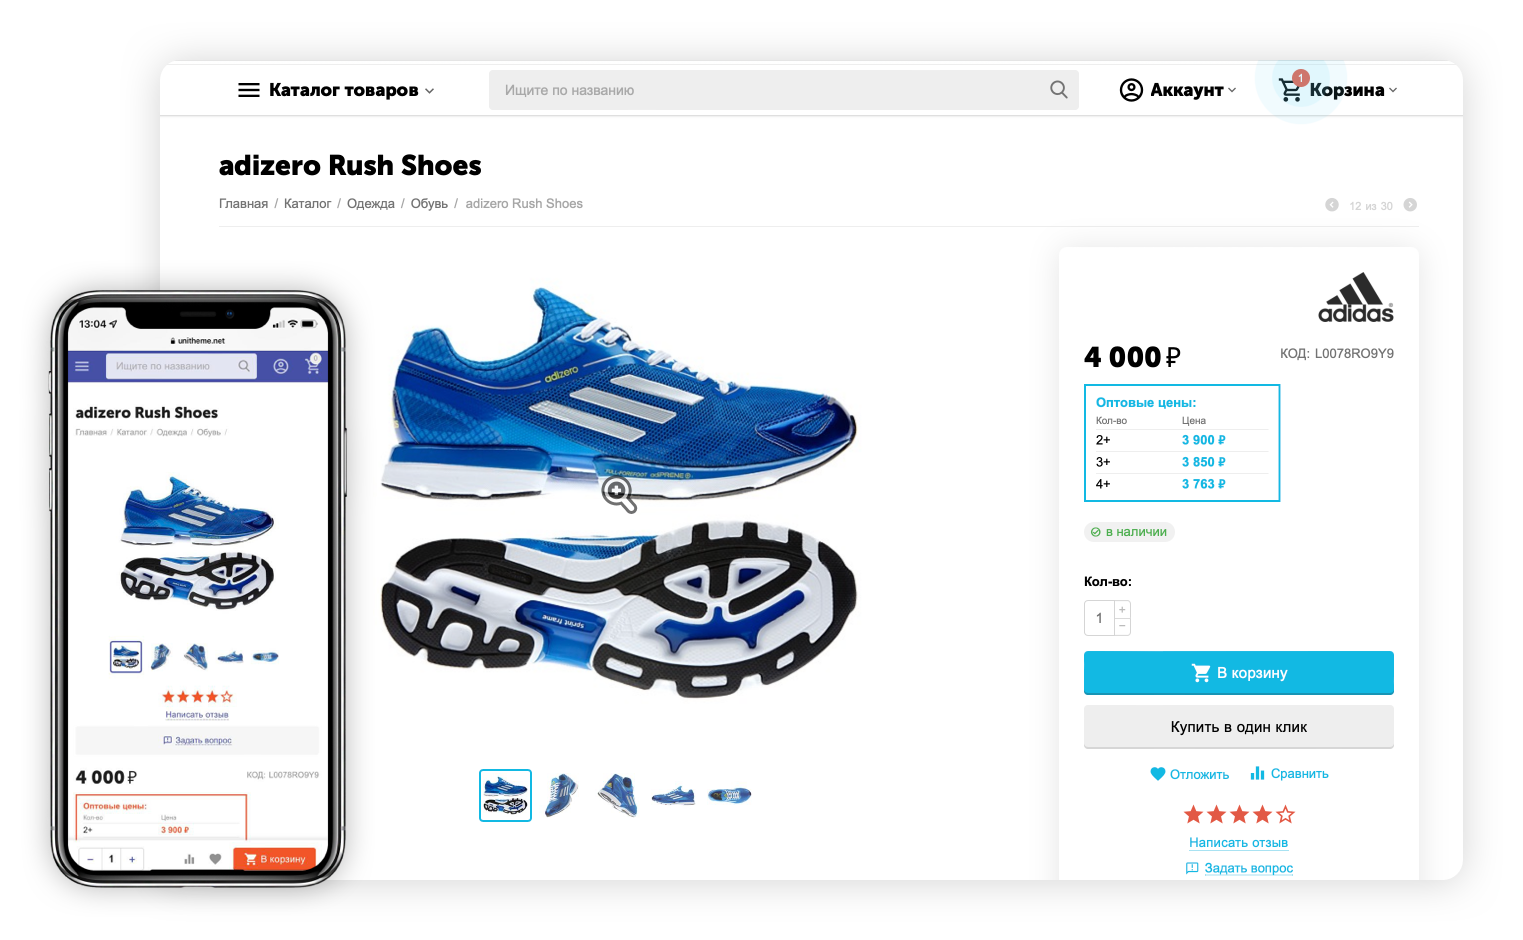Set rating with the fifth empty star

(1286, 815)
